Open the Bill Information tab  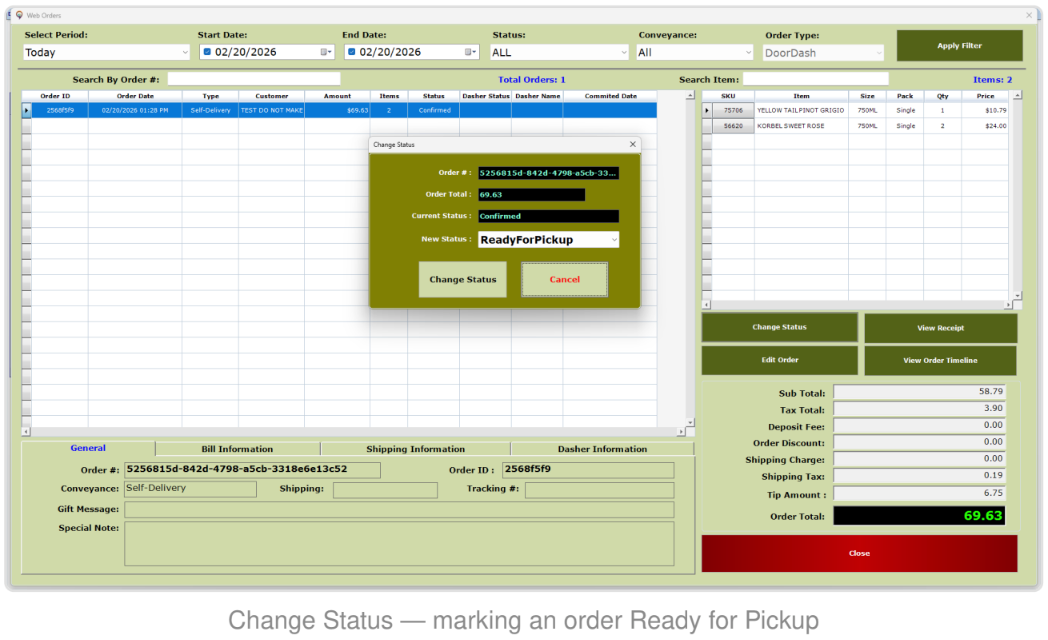coord(237,449)
